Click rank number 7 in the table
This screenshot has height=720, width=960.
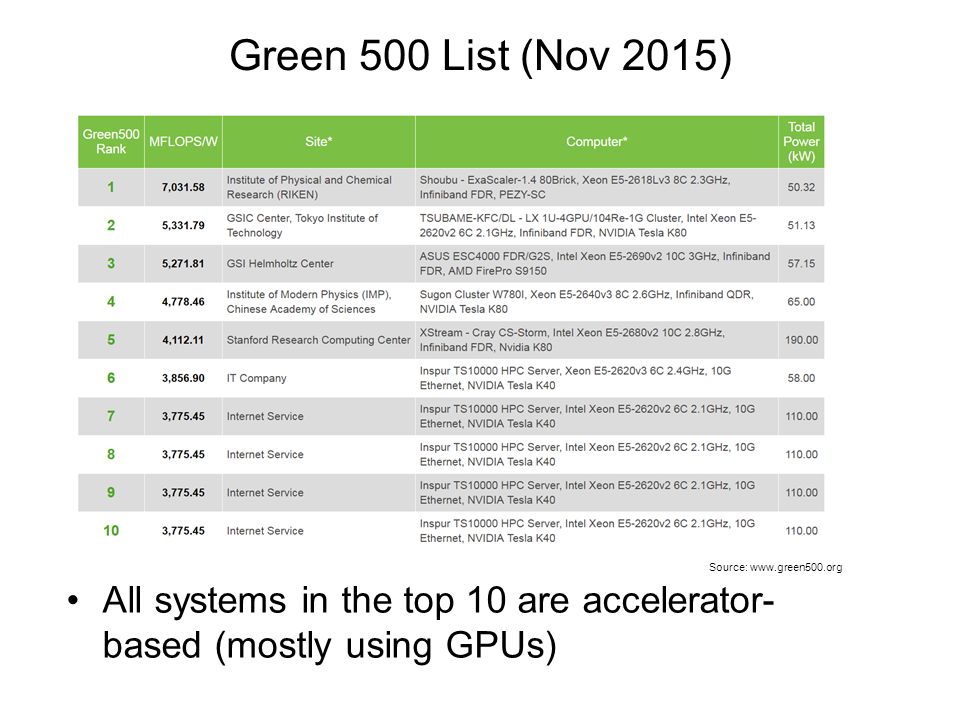pos(111,416)
